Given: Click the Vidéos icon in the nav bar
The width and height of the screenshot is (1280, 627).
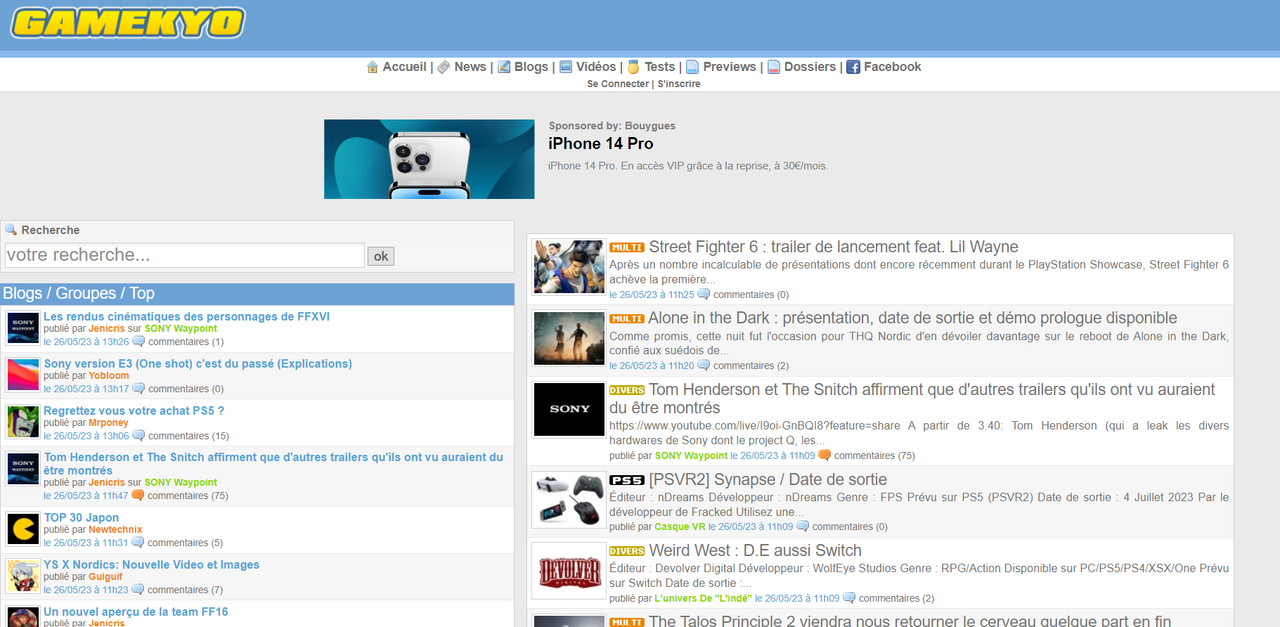Looking at the screenshot, I should pyautogui.click(x=566, y=67).
